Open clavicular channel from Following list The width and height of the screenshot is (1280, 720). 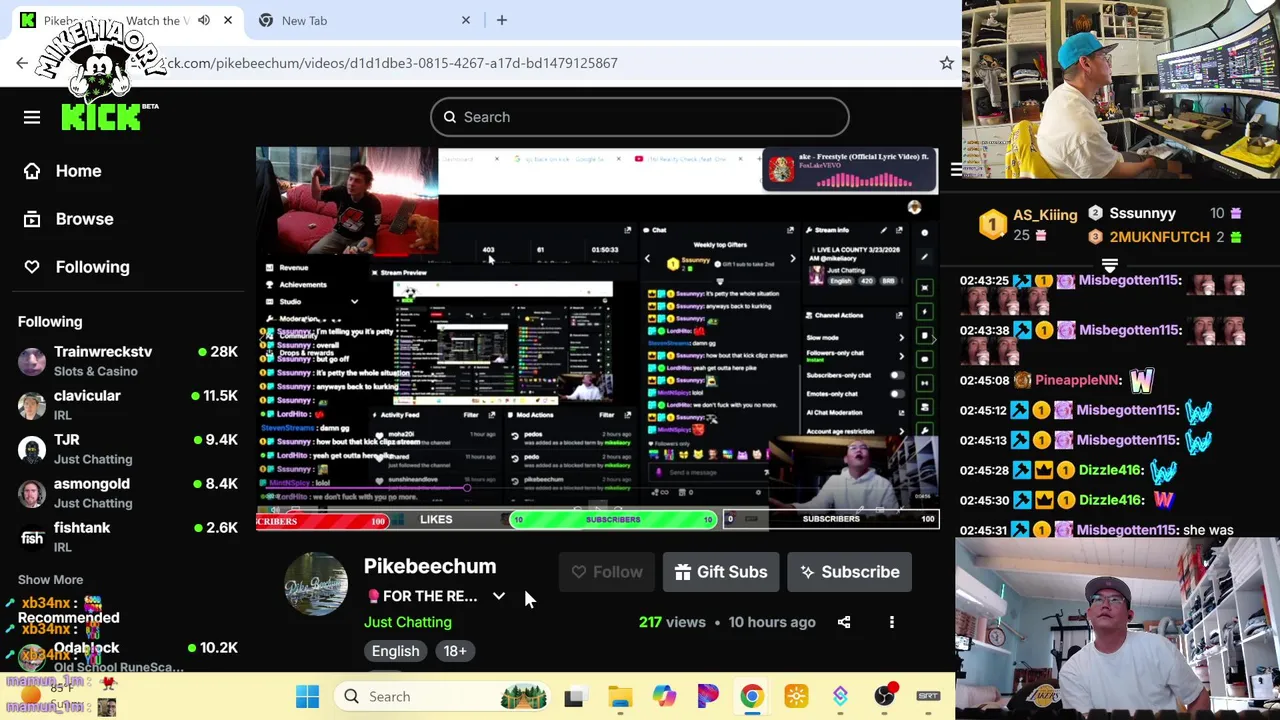128,405
